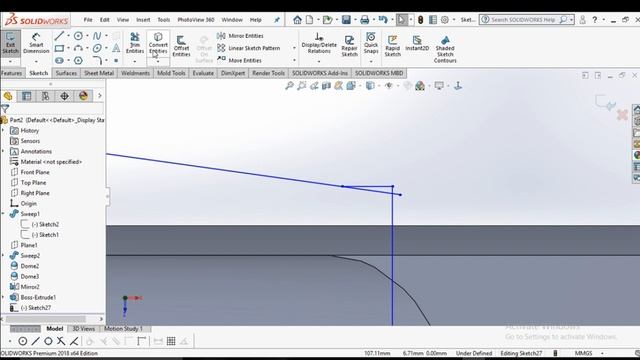Viewport: 640px width, 360px height.
Task: Open the PropertyManager tab
Action: (x=27, y=96)
